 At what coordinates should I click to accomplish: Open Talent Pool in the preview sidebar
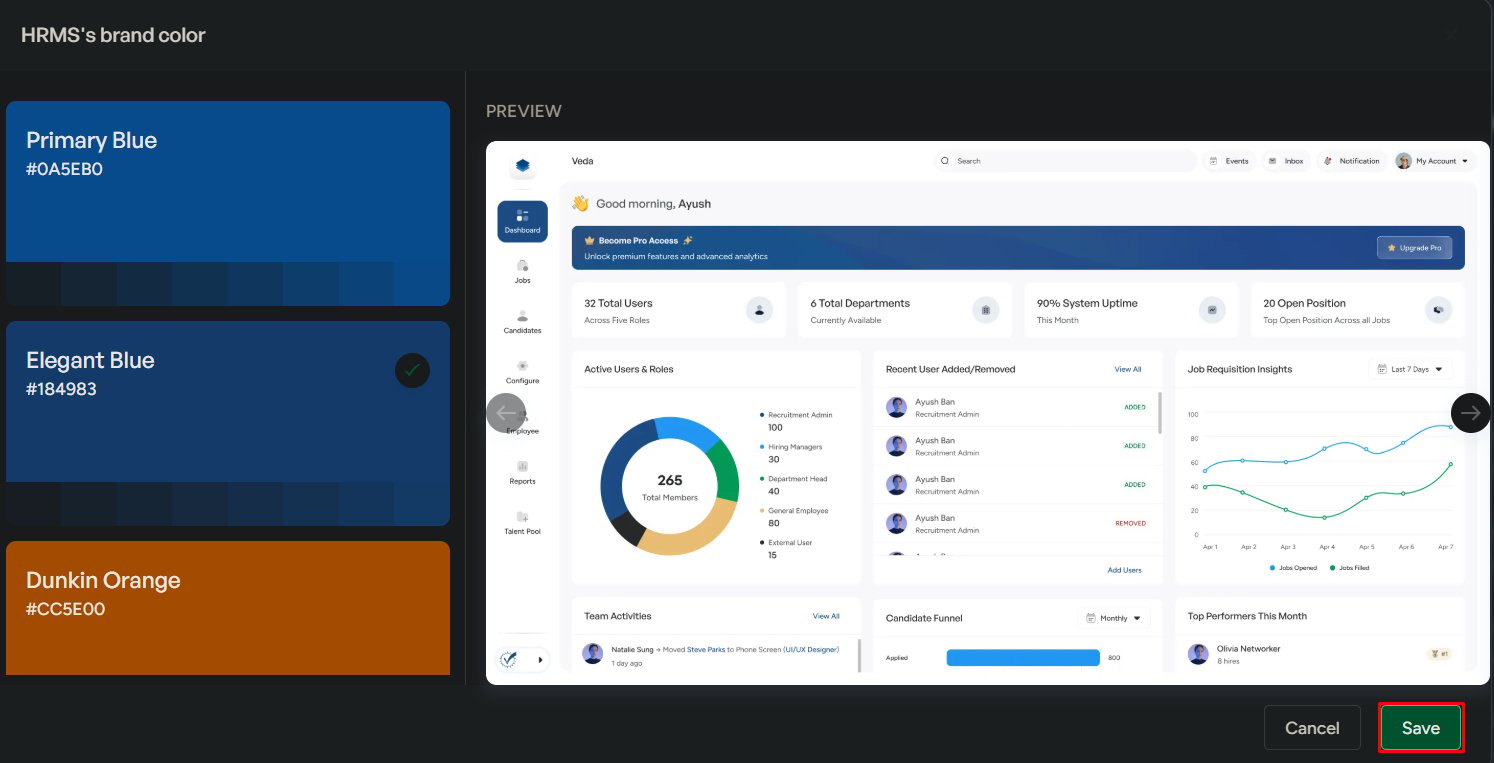point(522,523)
